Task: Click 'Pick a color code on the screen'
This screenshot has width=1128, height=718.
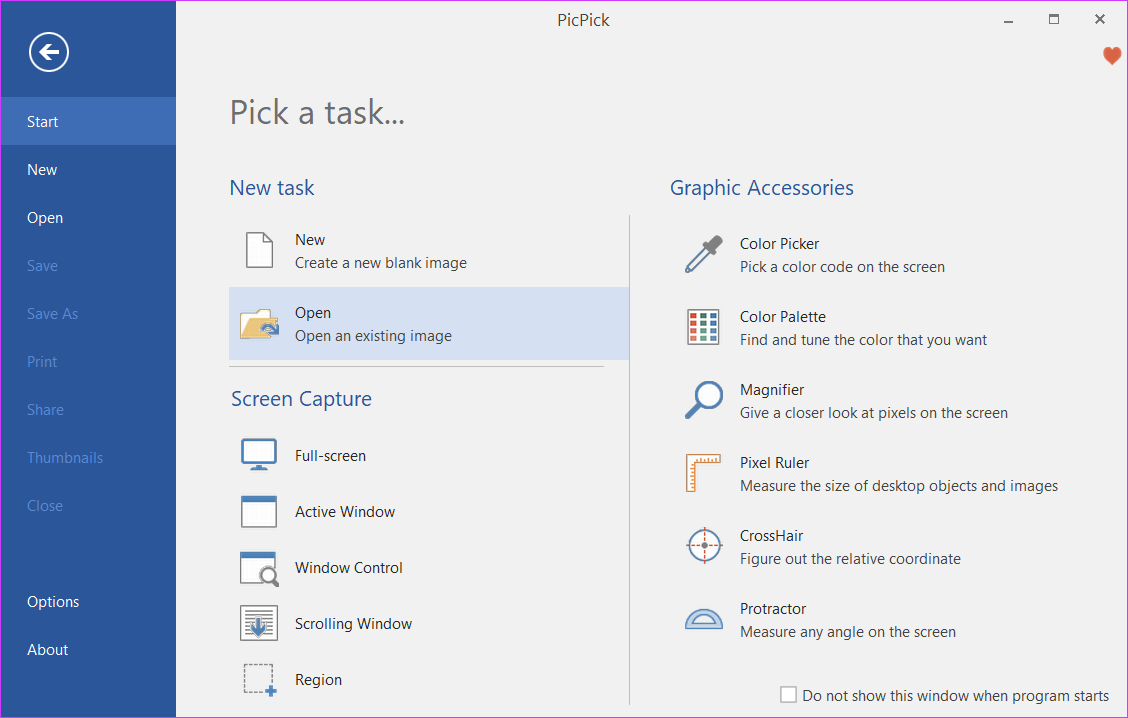Action: 842,267
